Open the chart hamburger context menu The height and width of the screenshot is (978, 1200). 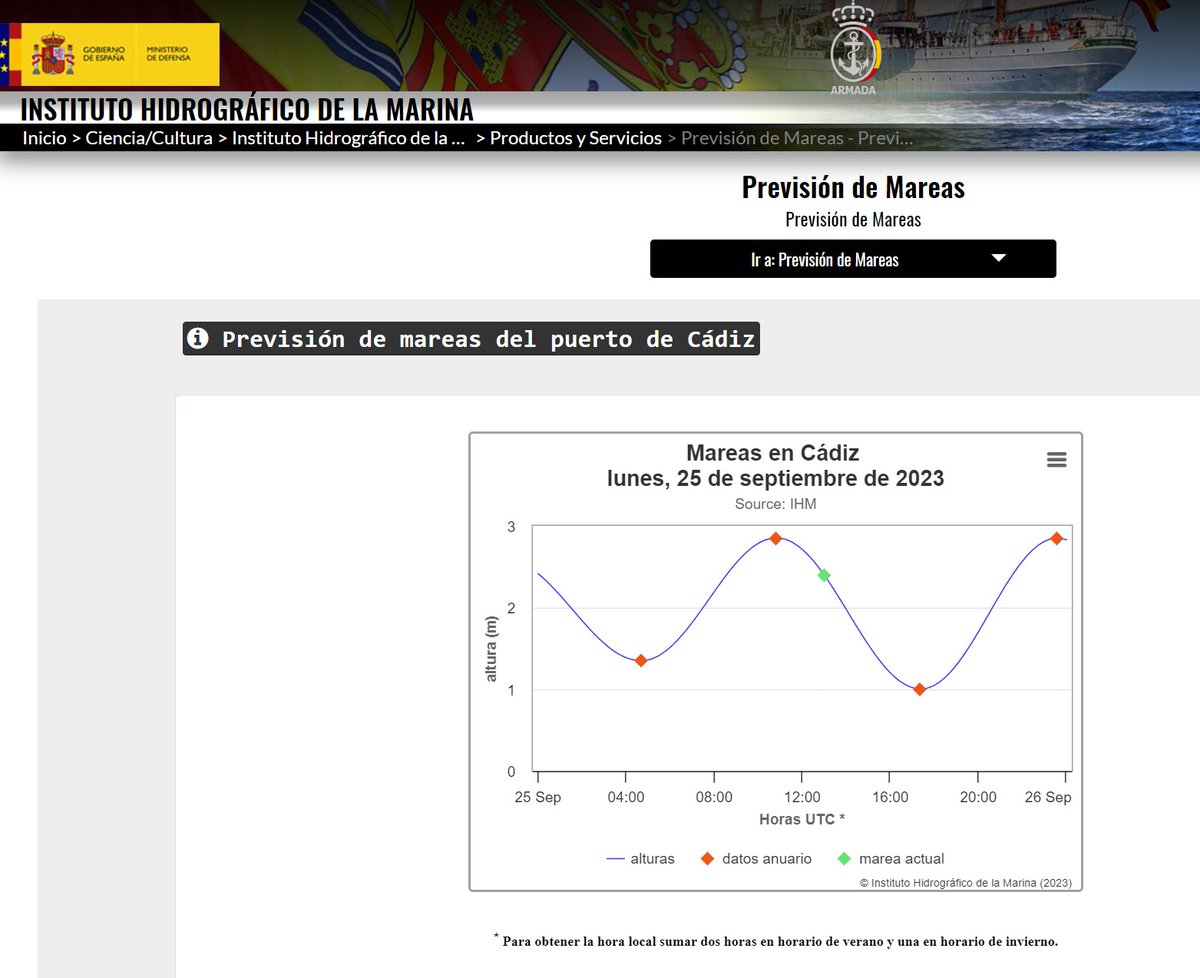1056,460
